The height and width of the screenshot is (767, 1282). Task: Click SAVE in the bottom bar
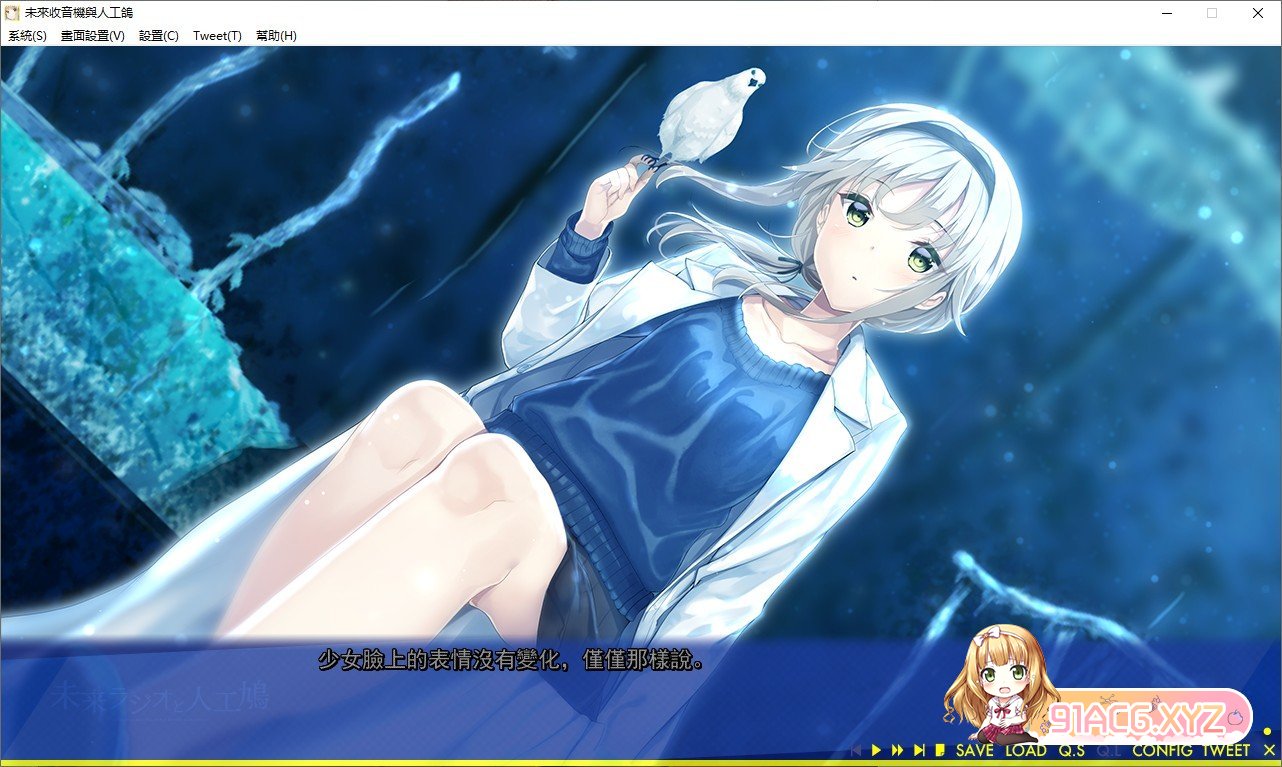click(x=974, y=750)
